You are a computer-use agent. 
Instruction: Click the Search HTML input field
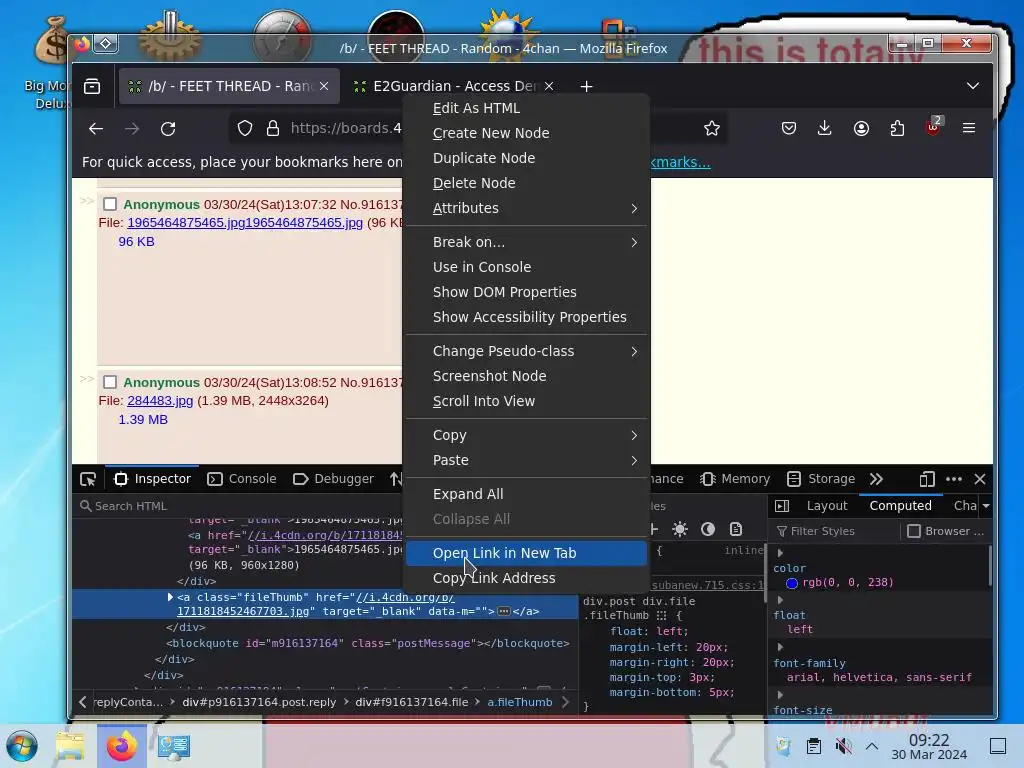238,506
